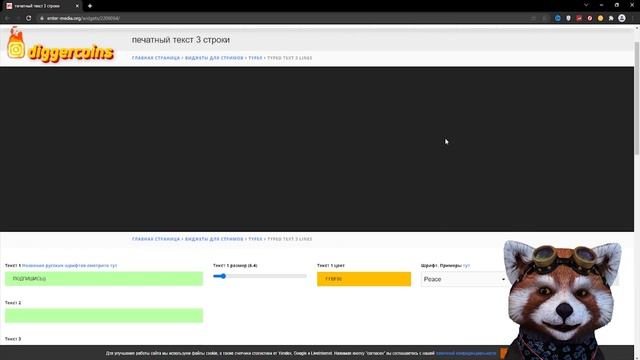Open the yellow round extension icon

600,18
